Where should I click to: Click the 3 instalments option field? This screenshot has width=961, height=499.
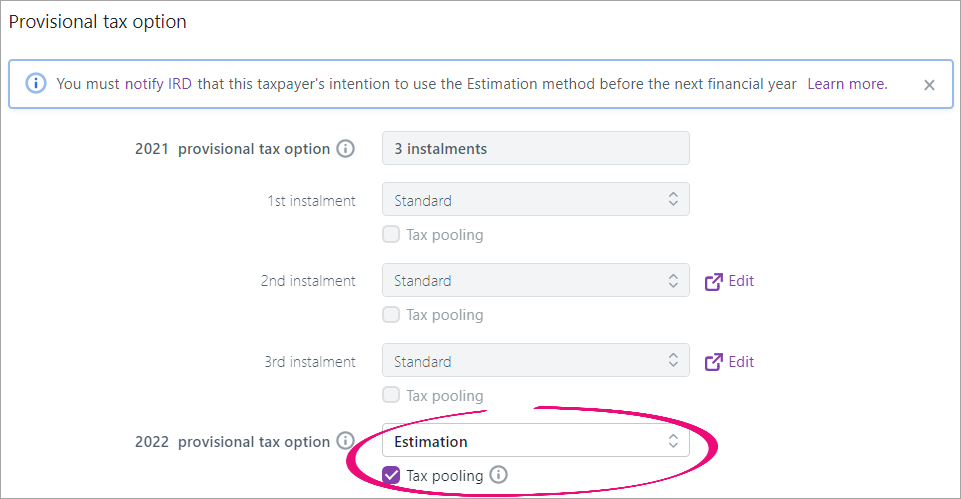click(x=536, y=148)
